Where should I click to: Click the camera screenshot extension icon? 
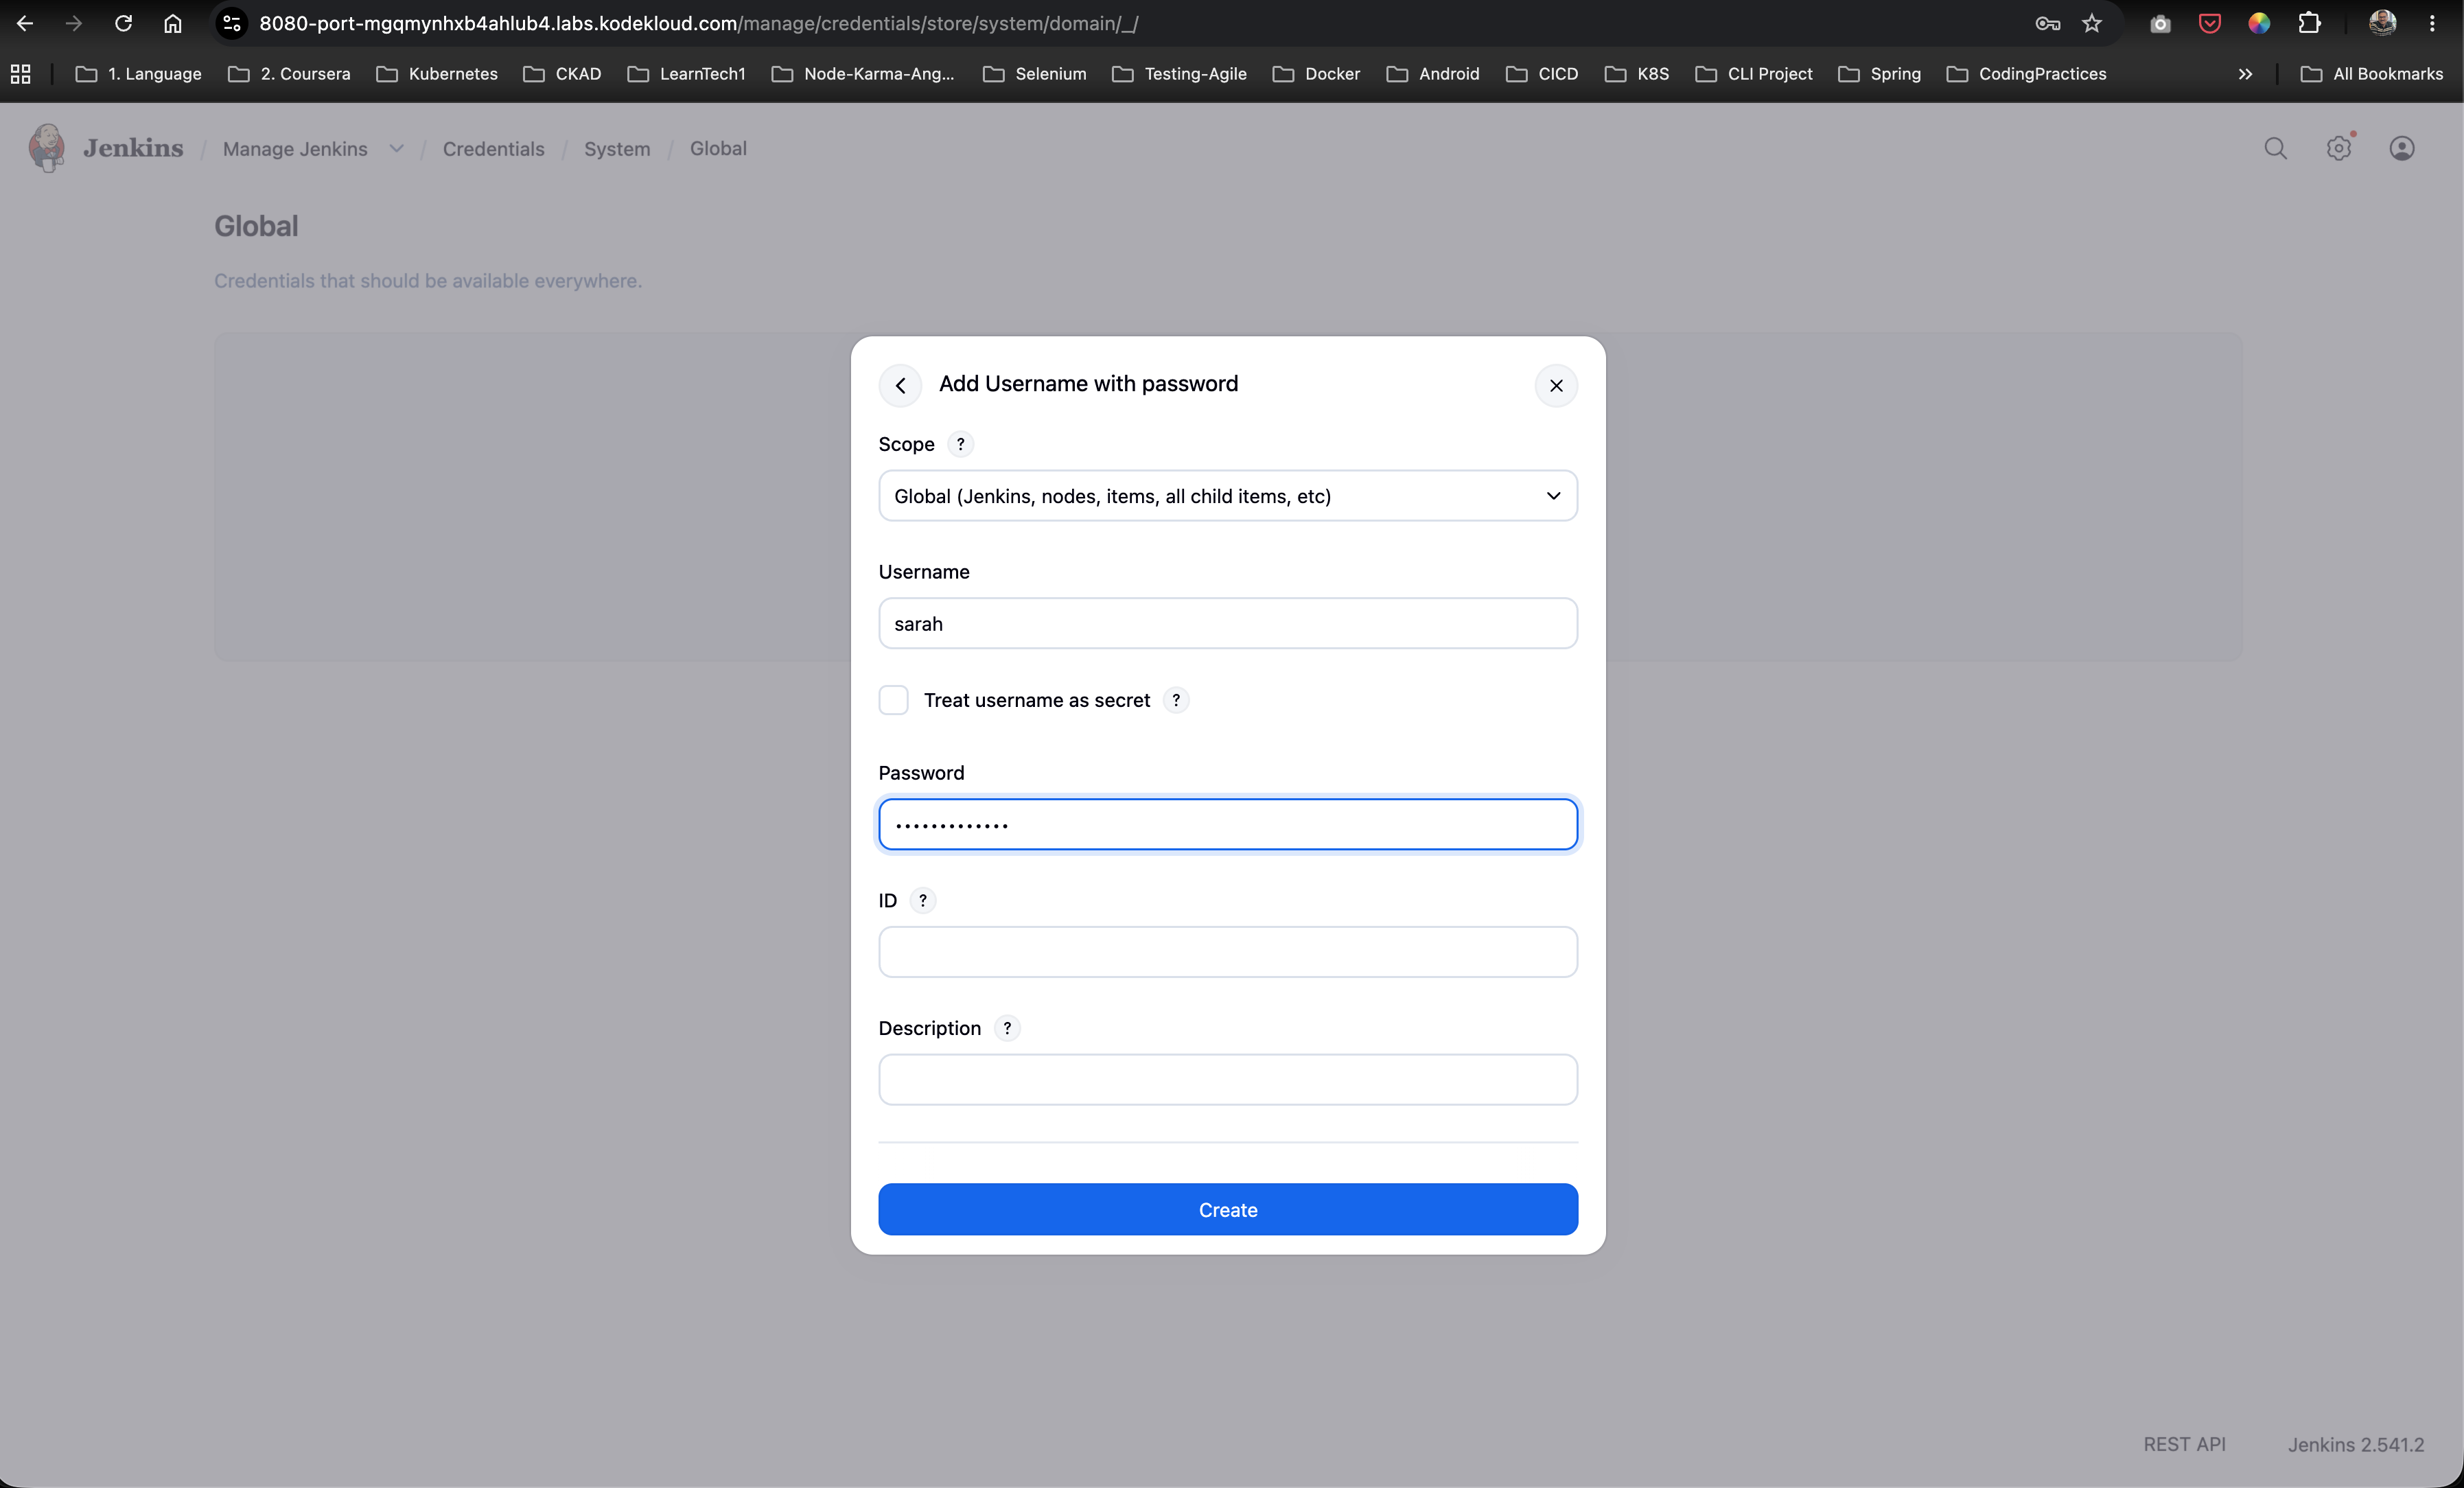pyautogui.click(x=2160, y=23)
